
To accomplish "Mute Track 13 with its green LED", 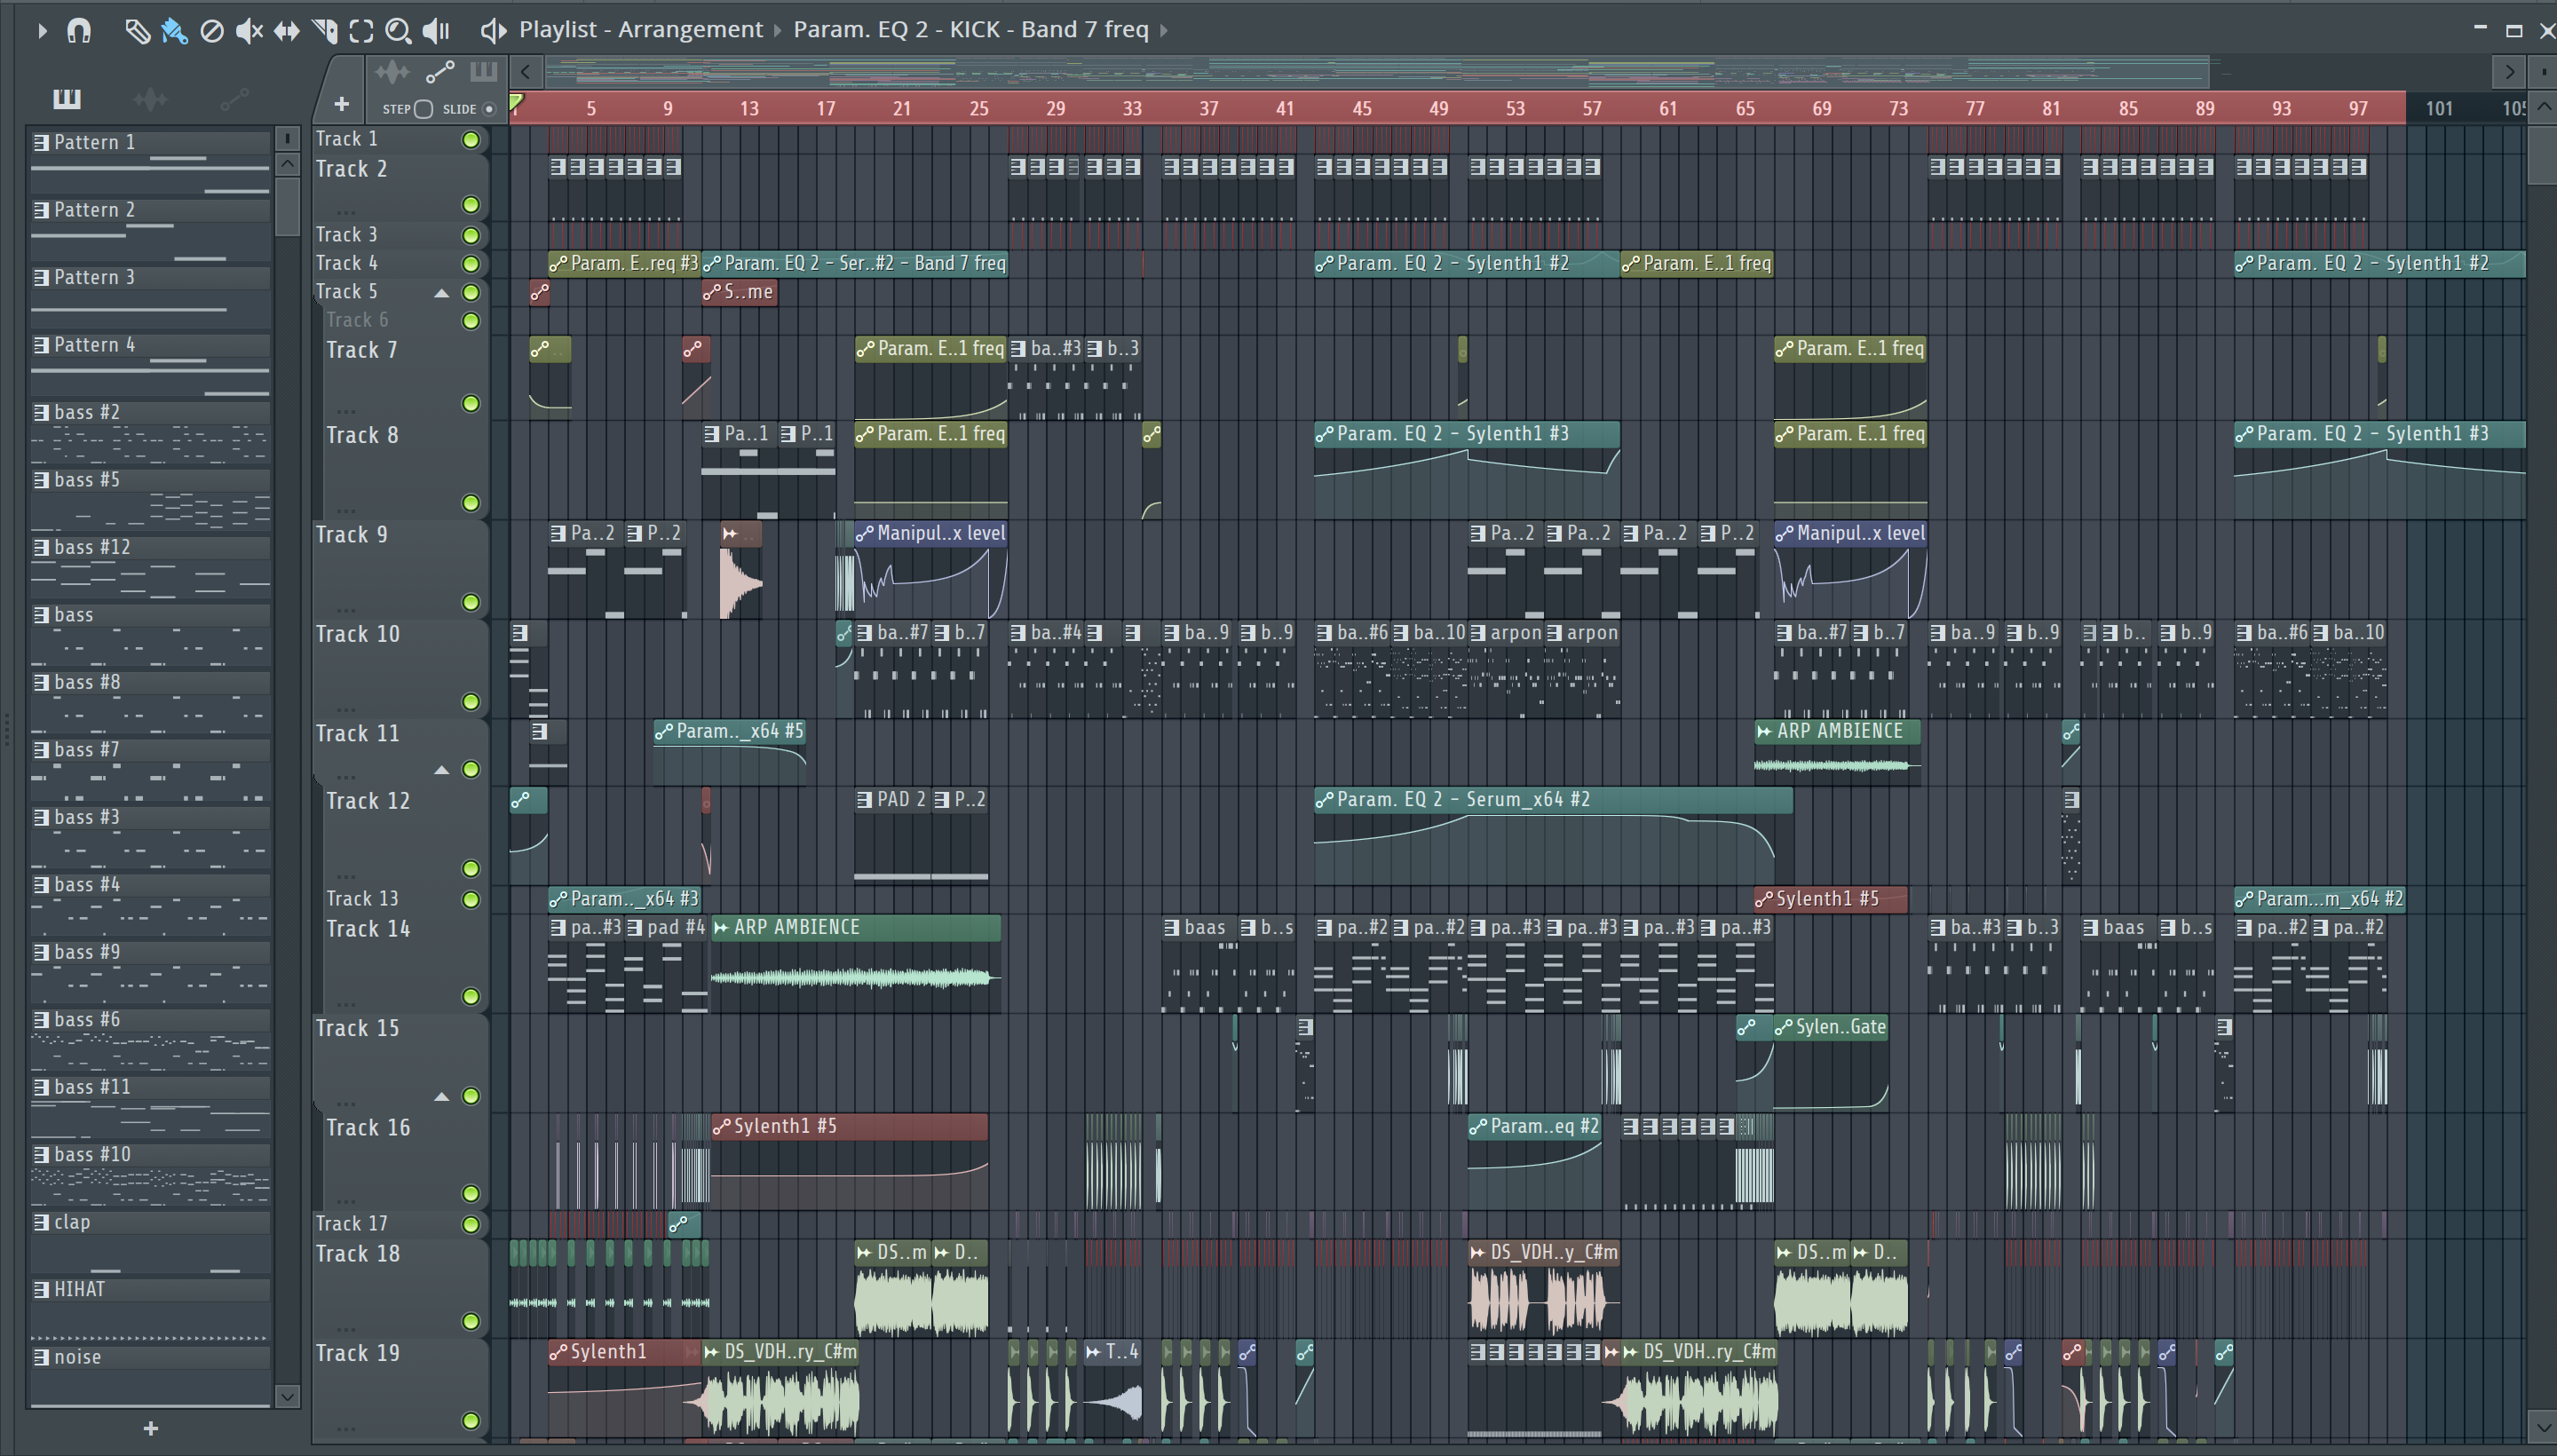I will pyautogui.click(x=470, y=900).
